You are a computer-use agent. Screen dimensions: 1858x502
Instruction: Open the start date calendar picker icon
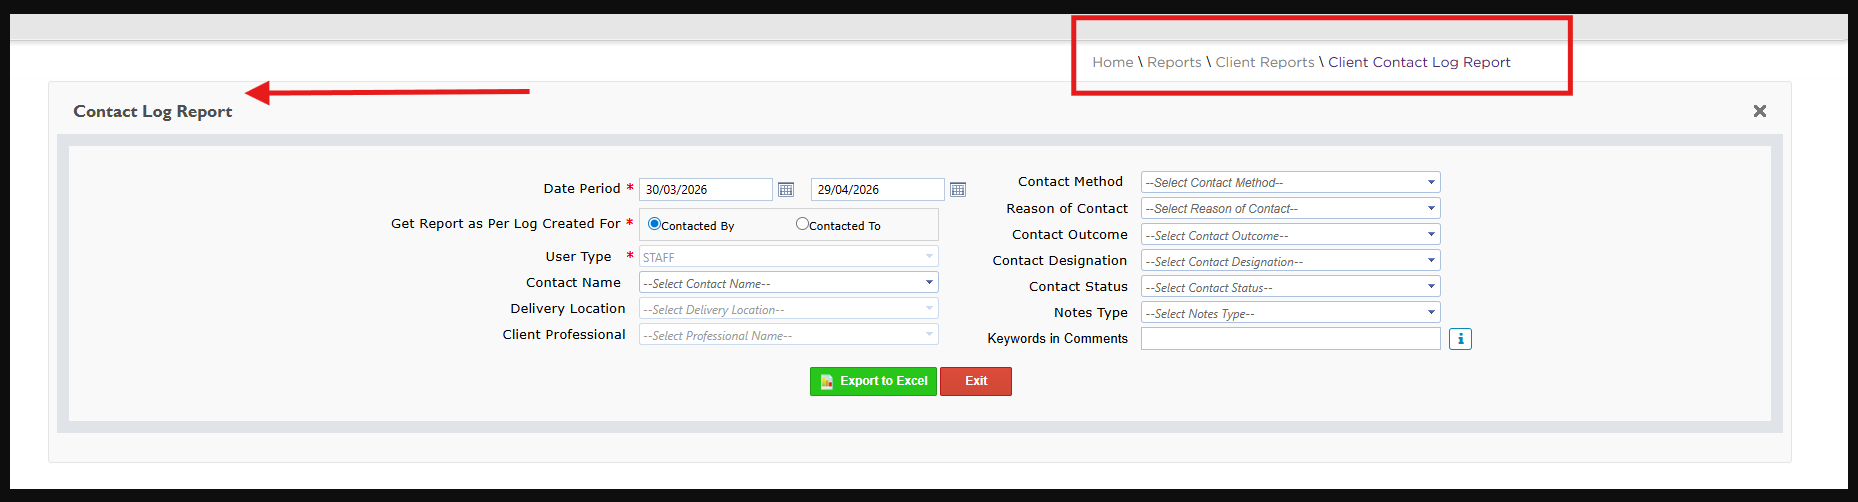pos(786,190)
